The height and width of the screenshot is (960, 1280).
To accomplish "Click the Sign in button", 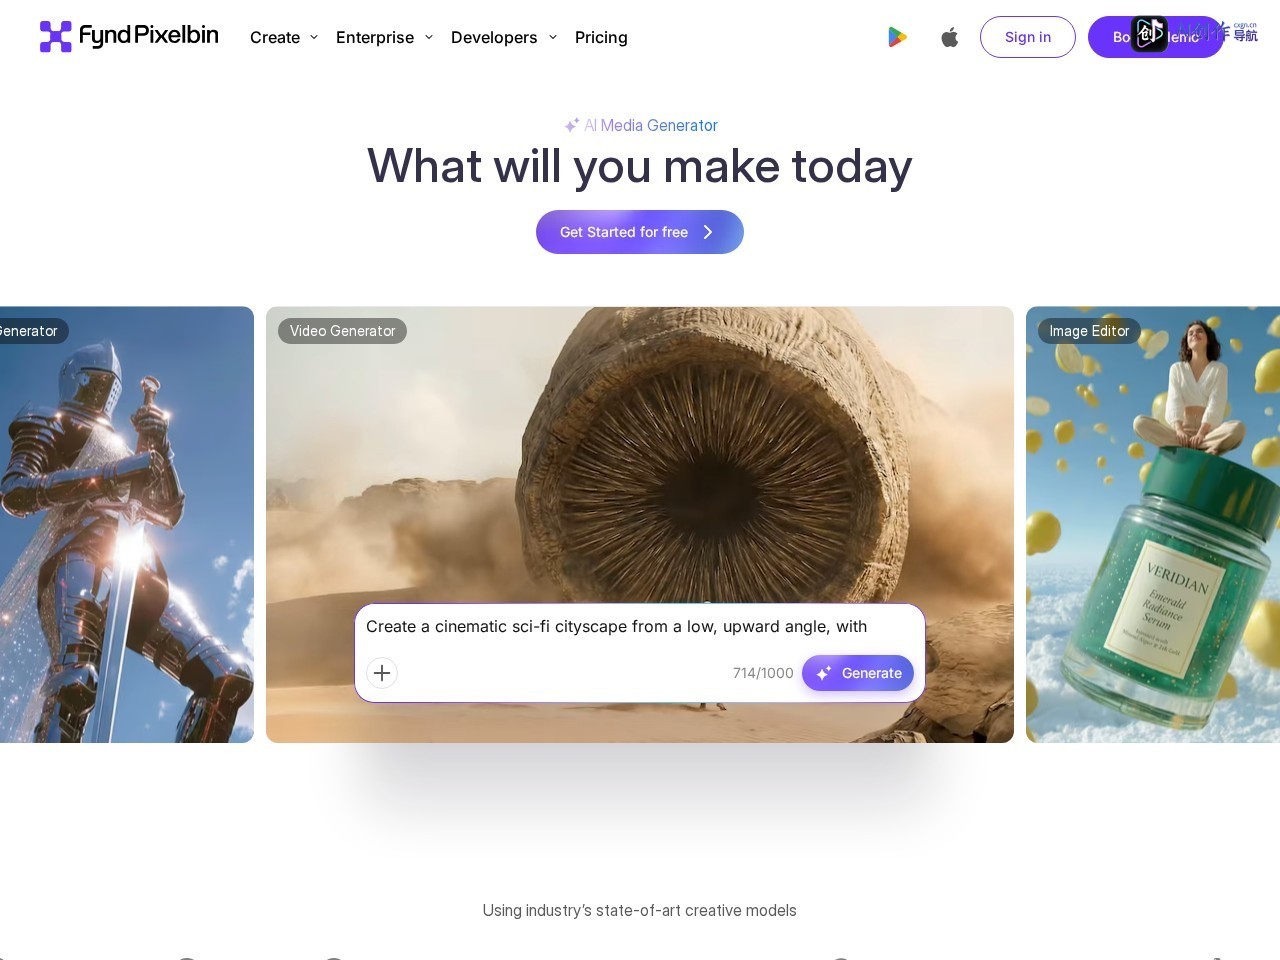I will click(x=1028, y=37).
